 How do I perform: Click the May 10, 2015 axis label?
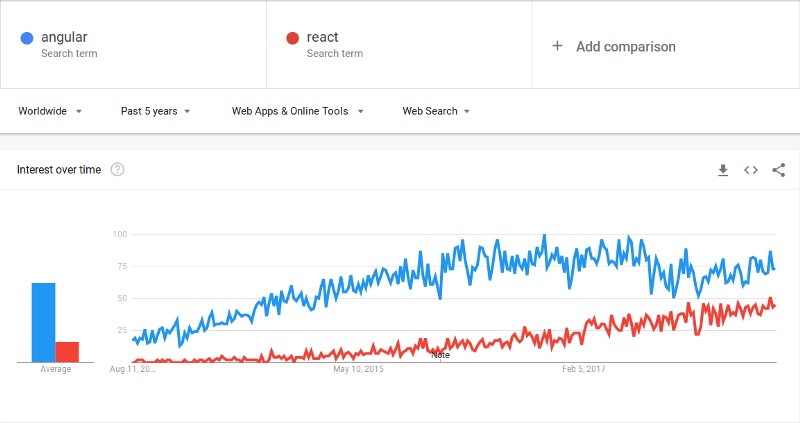pyautogui.click(x=358, y=369)
